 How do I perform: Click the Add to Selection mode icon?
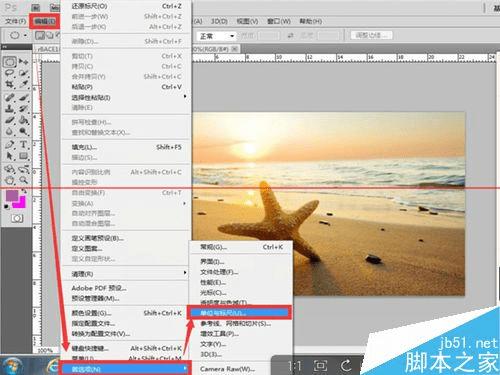49,35
